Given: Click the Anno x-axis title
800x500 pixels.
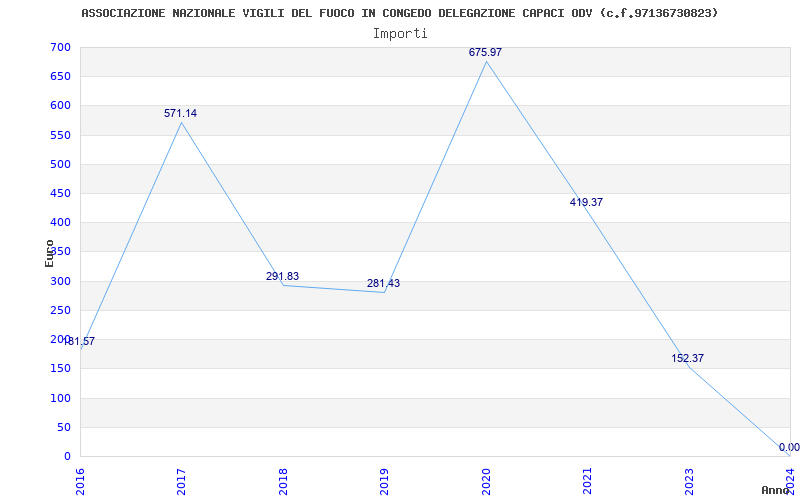Looking at the screenshot, I should [x=776, y=490].
